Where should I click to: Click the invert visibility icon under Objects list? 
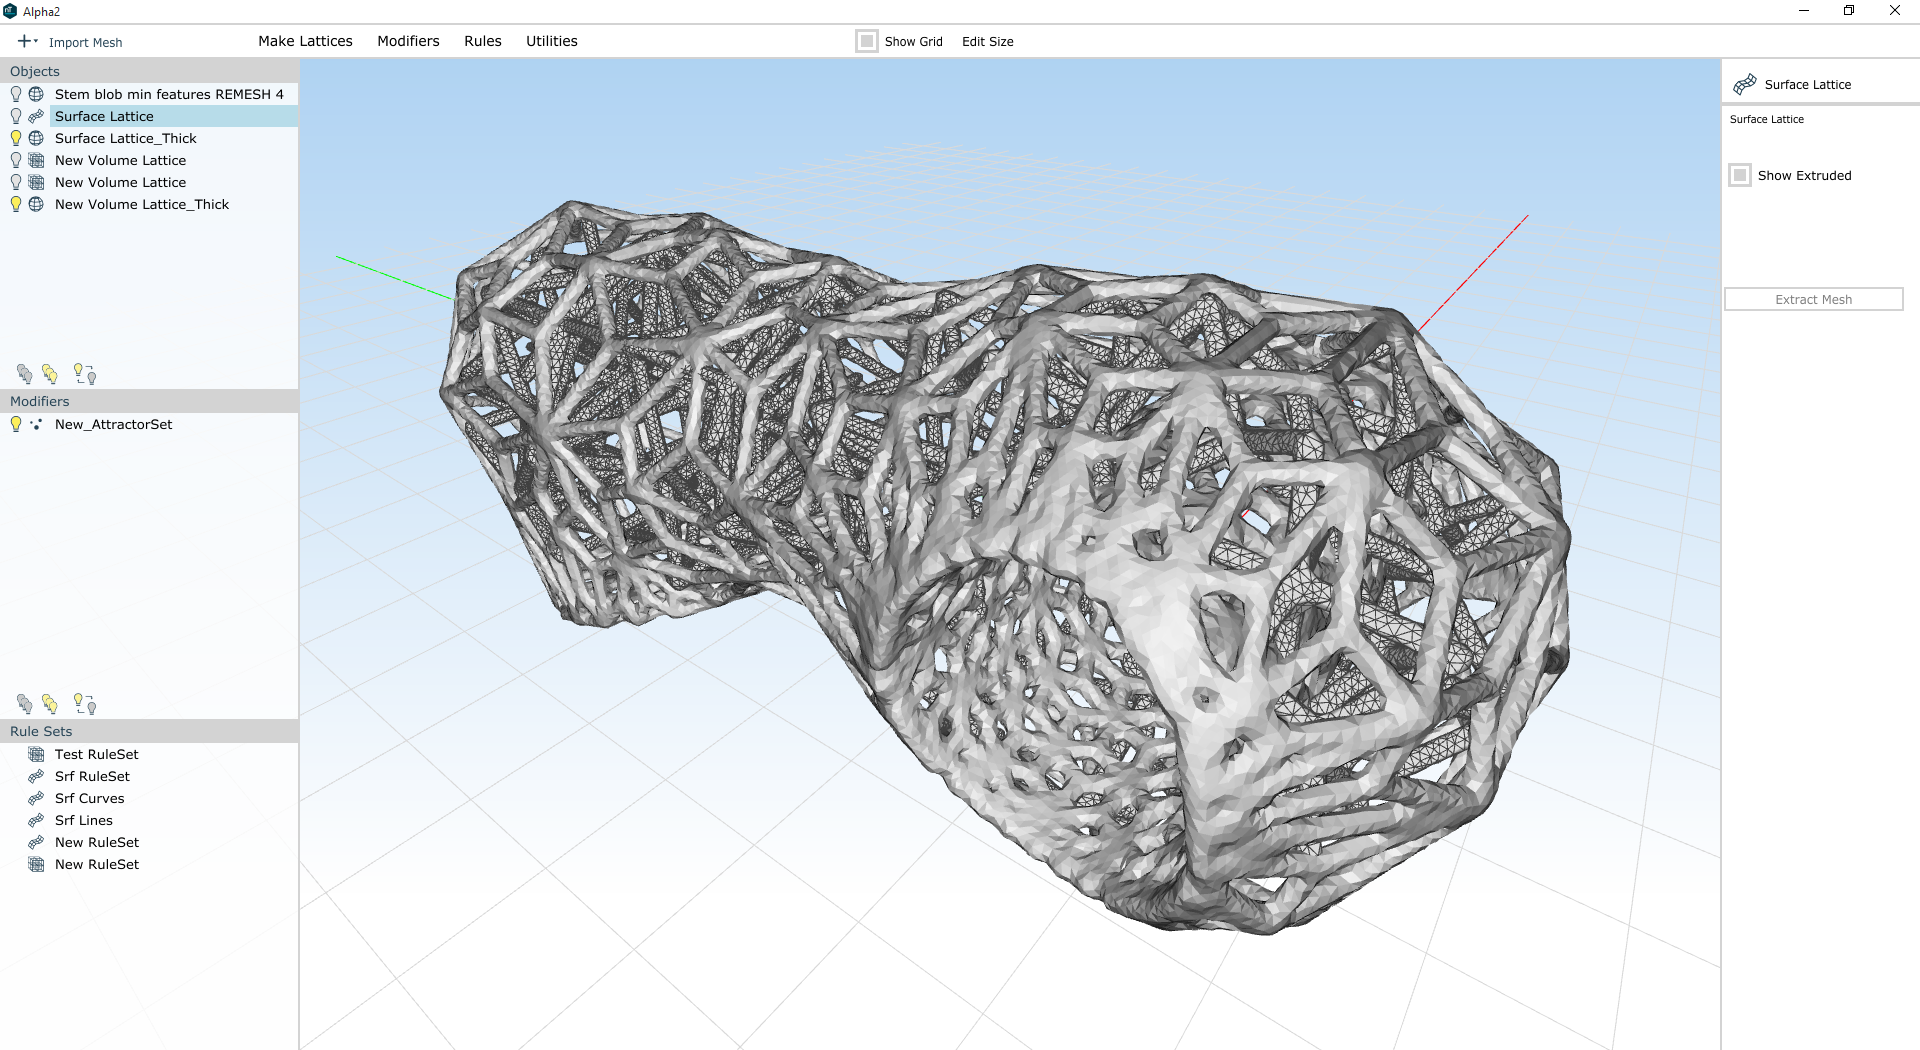(85, 374)
